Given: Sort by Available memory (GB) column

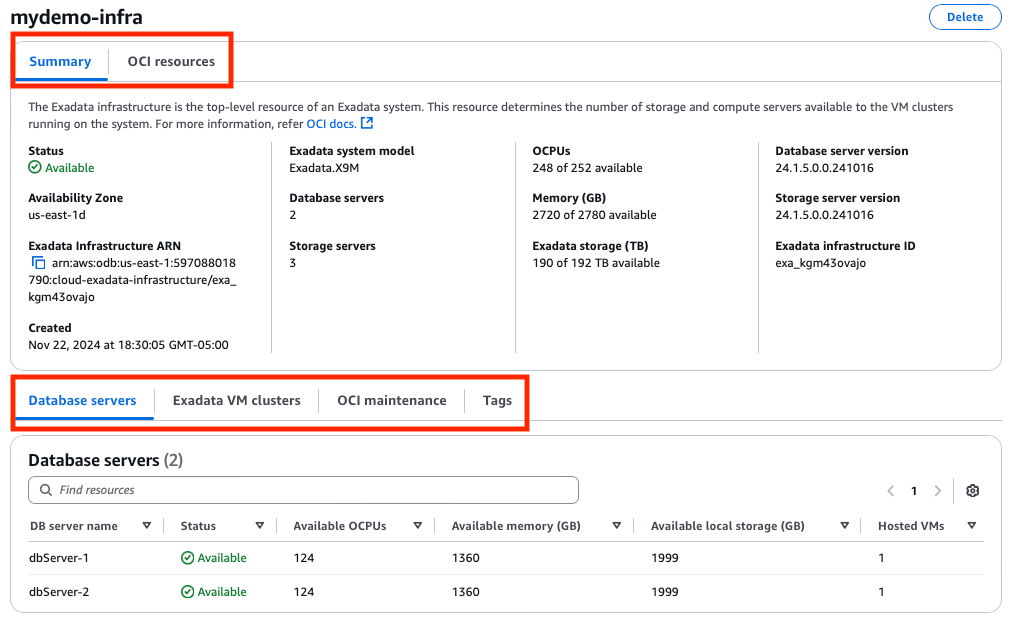Looking at the screenshot, I should 617,526.
